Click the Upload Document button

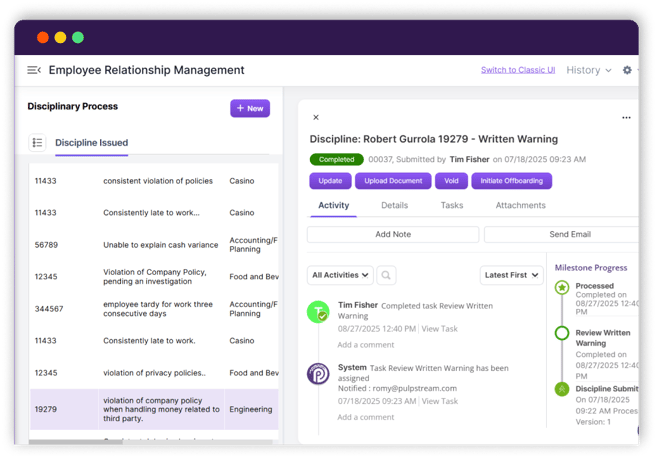[392, 181]
